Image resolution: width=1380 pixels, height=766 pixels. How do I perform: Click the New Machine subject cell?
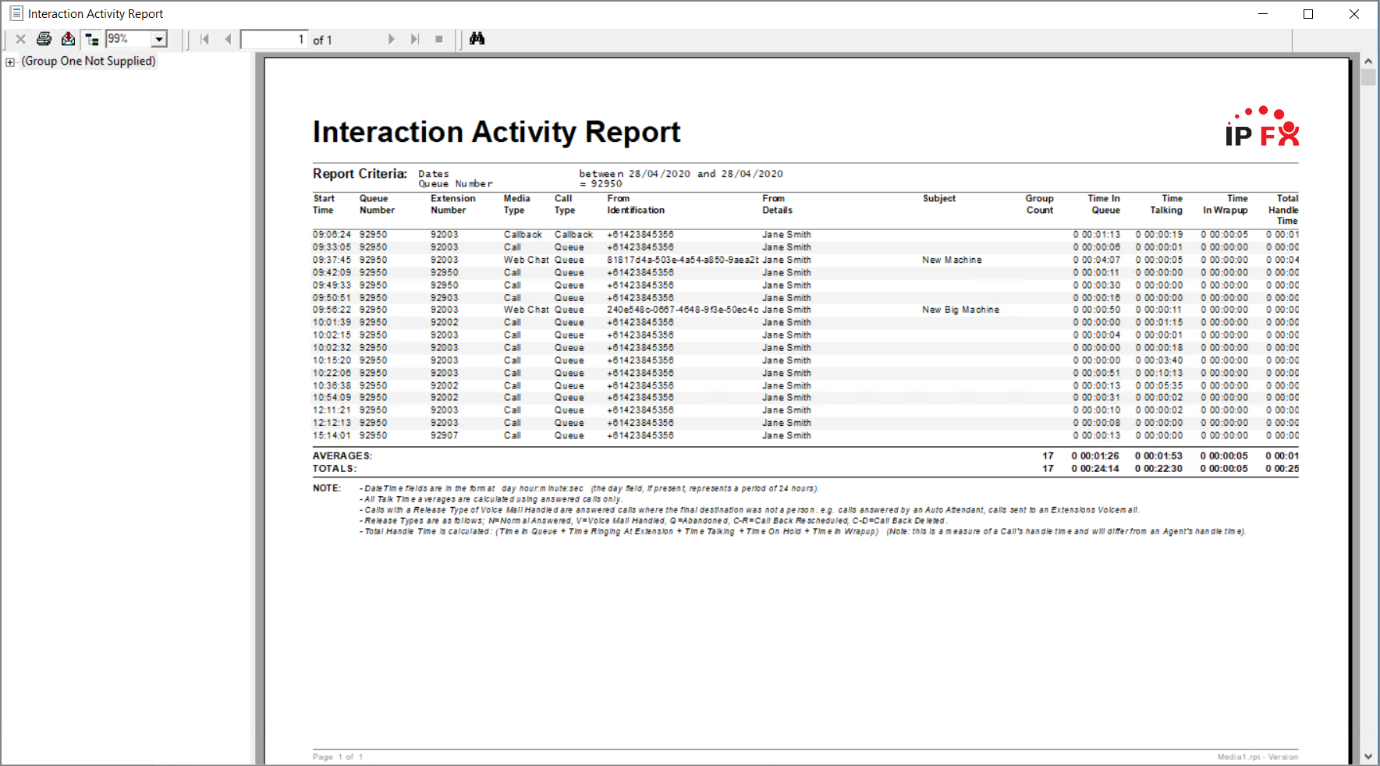click(x=952, y=260)
